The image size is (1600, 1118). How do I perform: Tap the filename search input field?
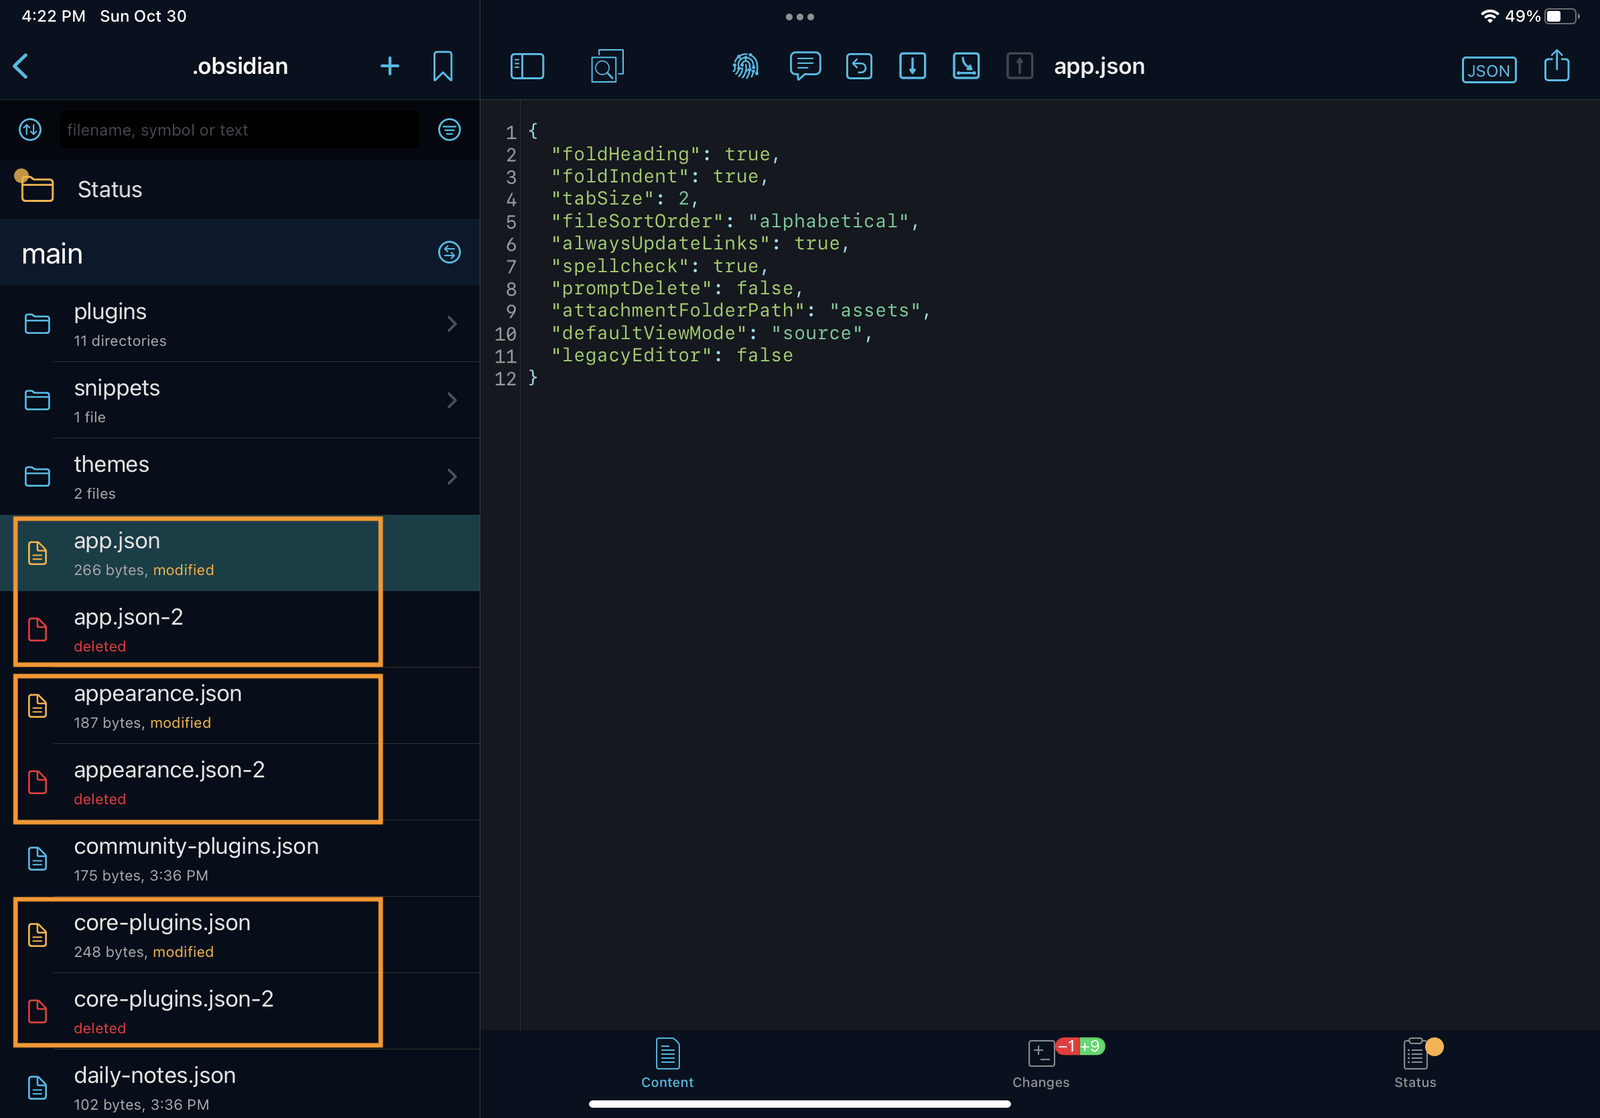point(238,129)
